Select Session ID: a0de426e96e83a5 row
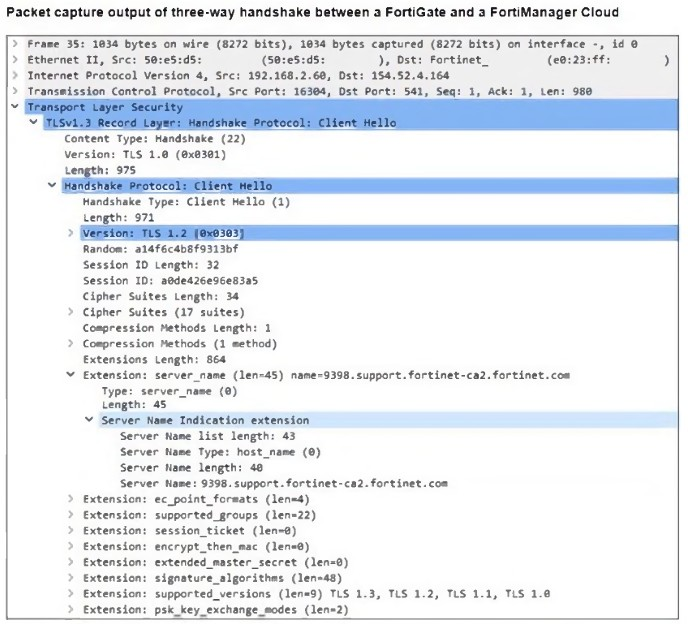Screen dimensions: 688x630 click(170, 281)
